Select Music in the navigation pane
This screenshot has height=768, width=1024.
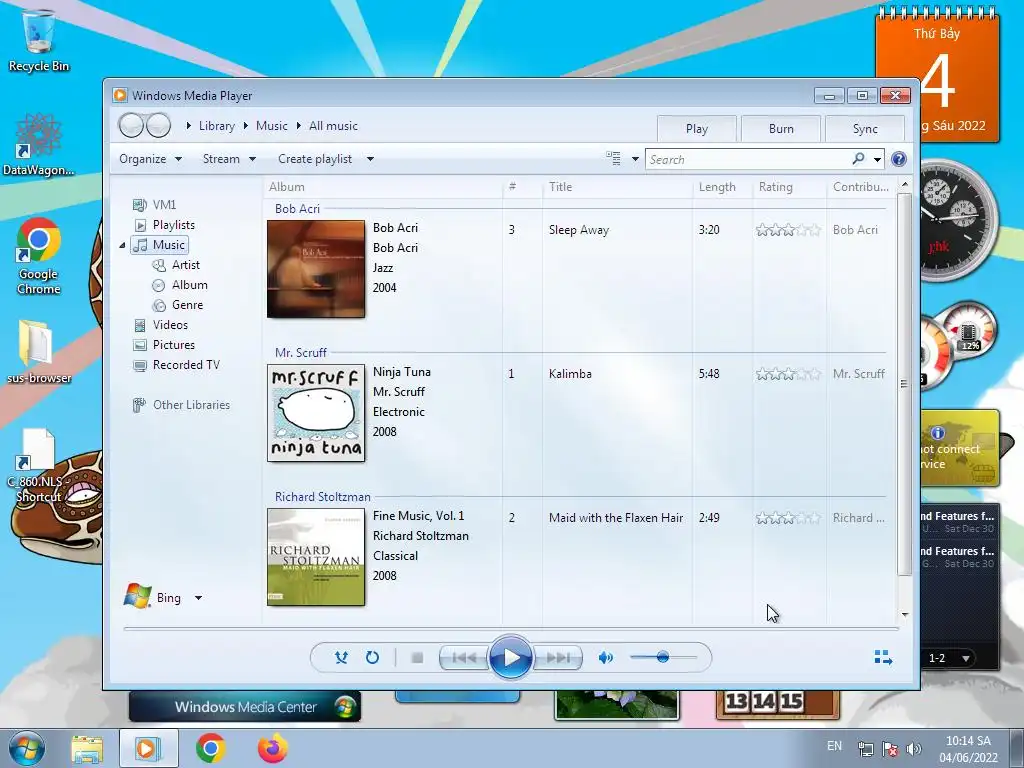point(160,245)
